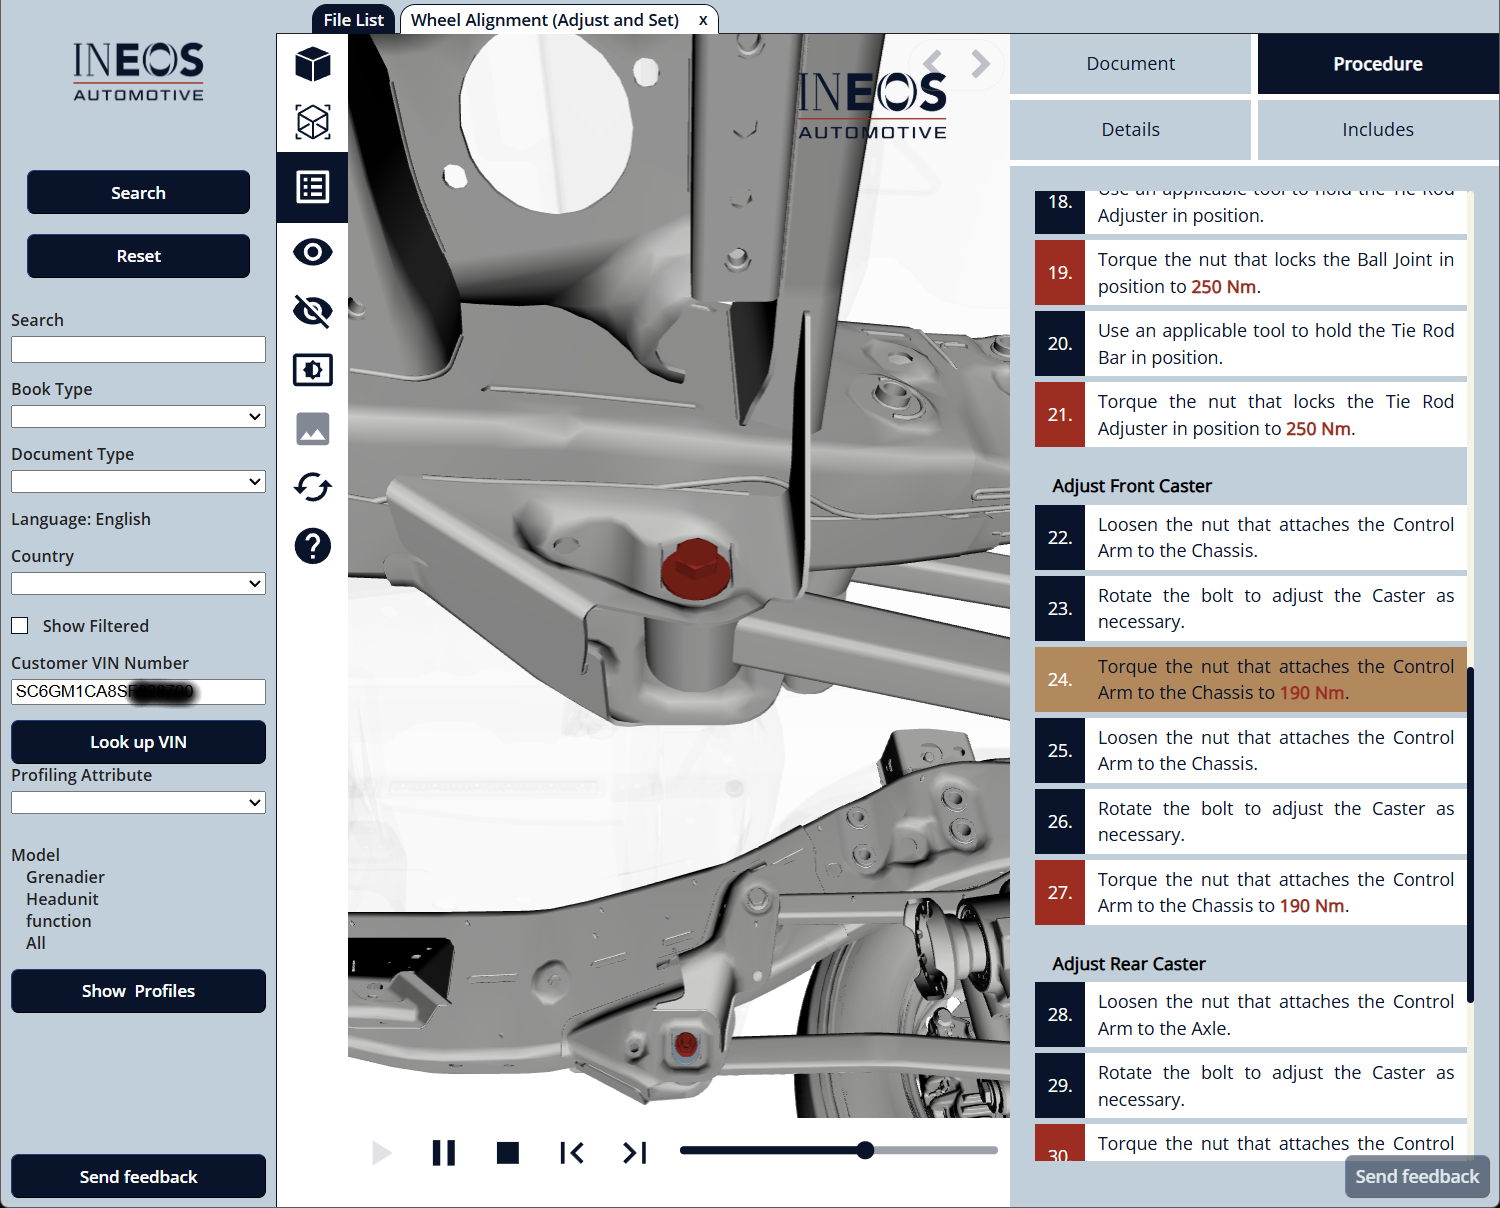Open the procedure list panel icon
The width and height of the screenshot is (1500, 1208).
pos(313,187)
